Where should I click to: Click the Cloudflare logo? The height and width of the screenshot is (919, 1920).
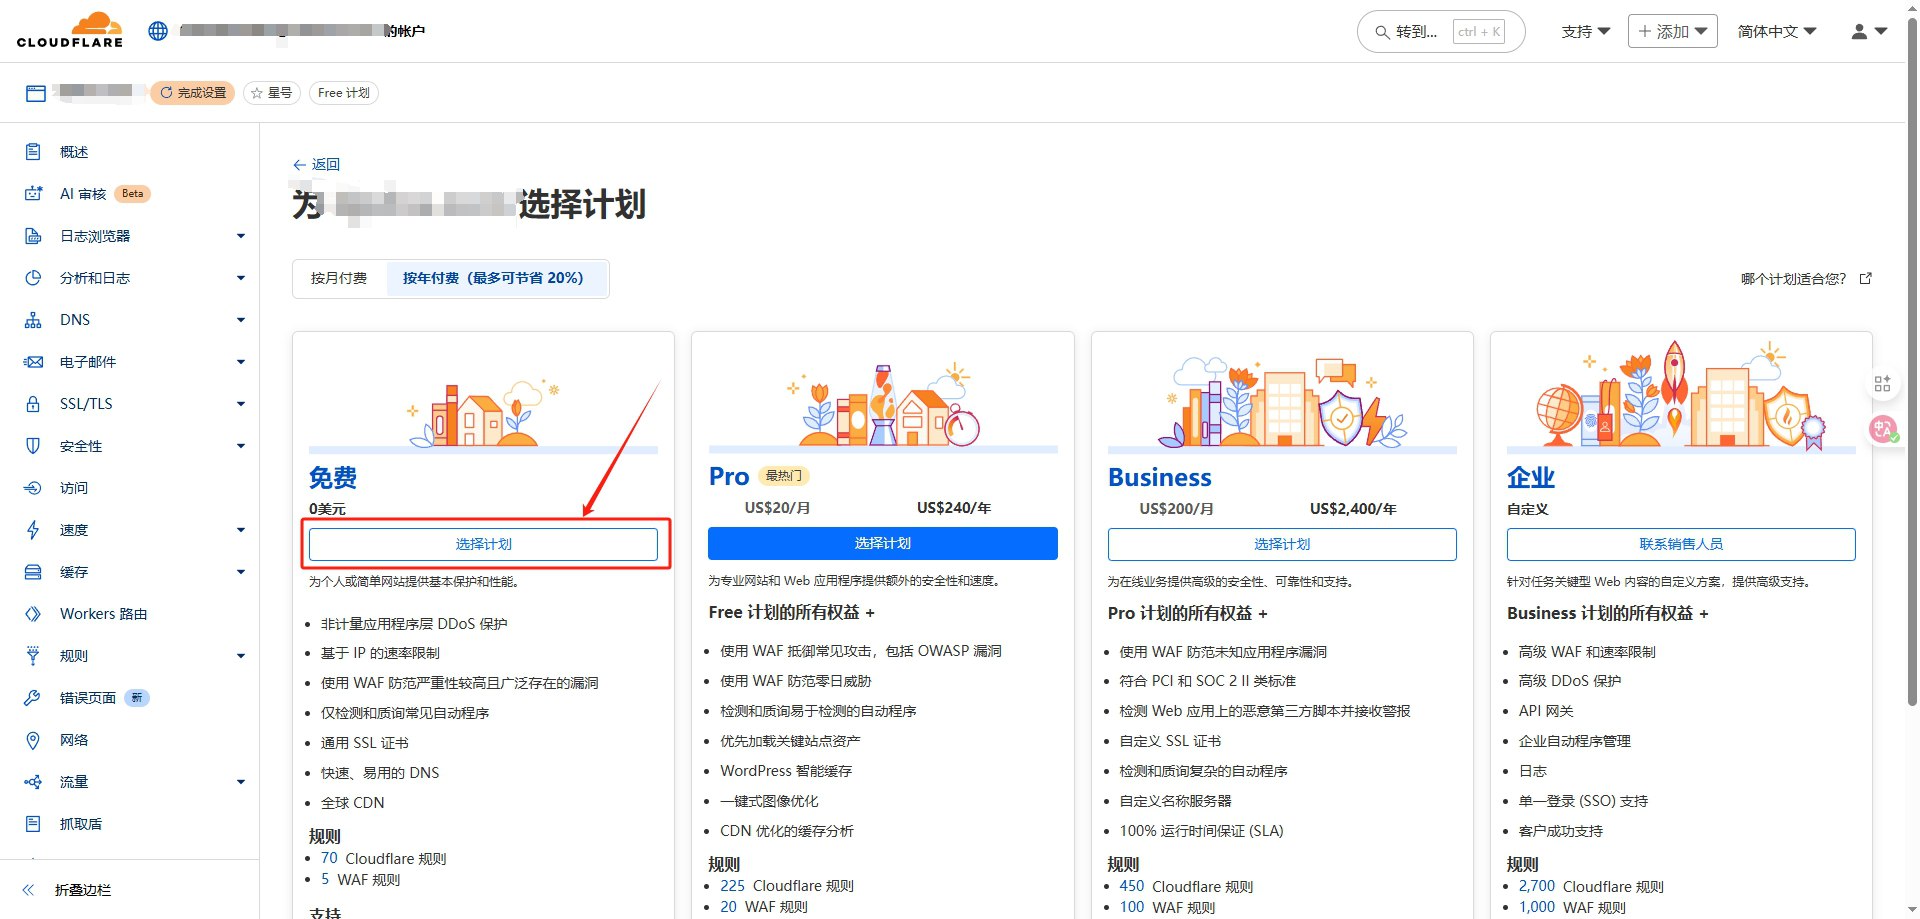70,31
